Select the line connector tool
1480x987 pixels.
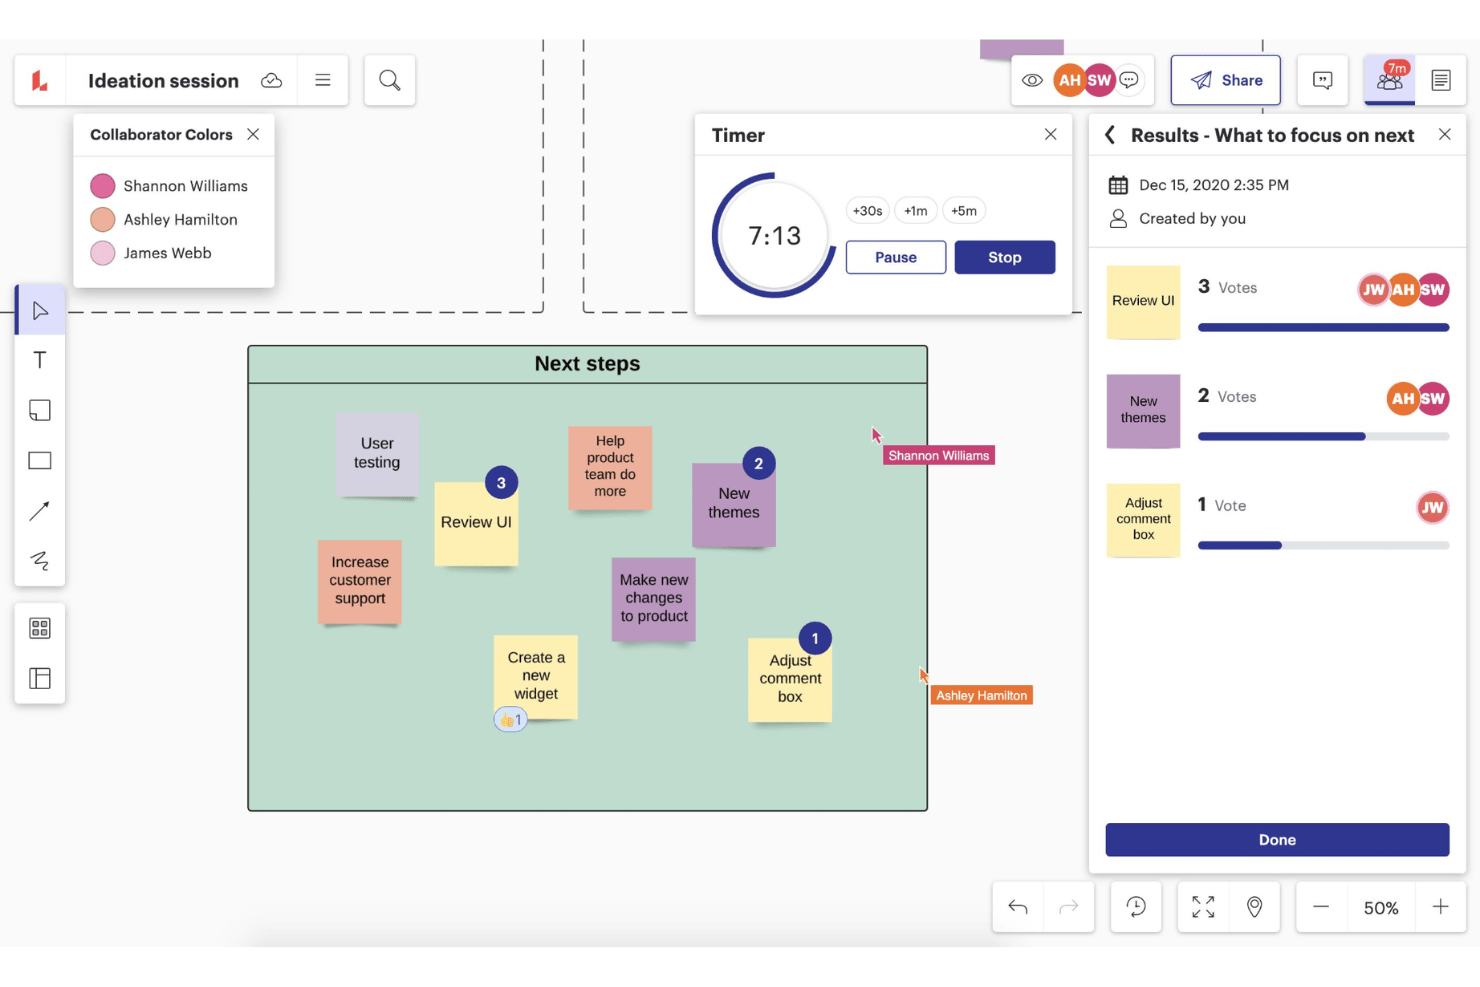coord(40,511)
